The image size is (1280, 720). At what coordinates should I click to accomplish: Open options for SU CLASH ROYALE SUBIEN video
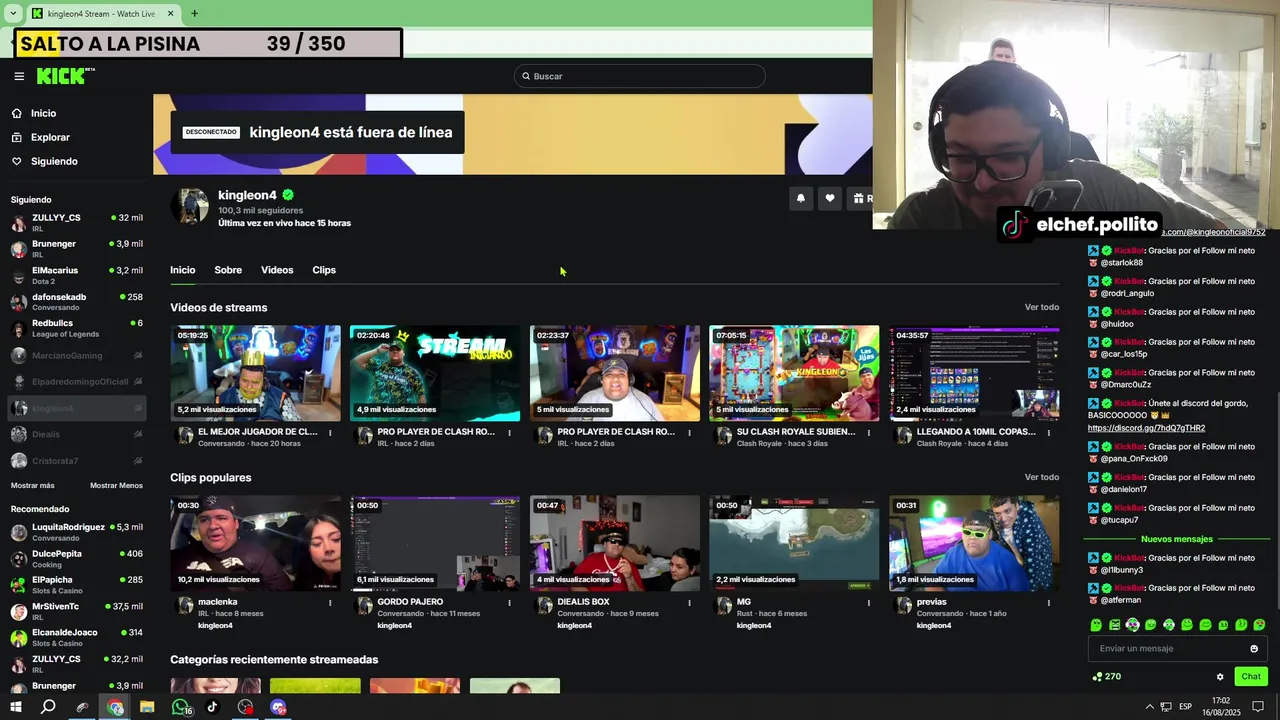[x=868, y=433]
